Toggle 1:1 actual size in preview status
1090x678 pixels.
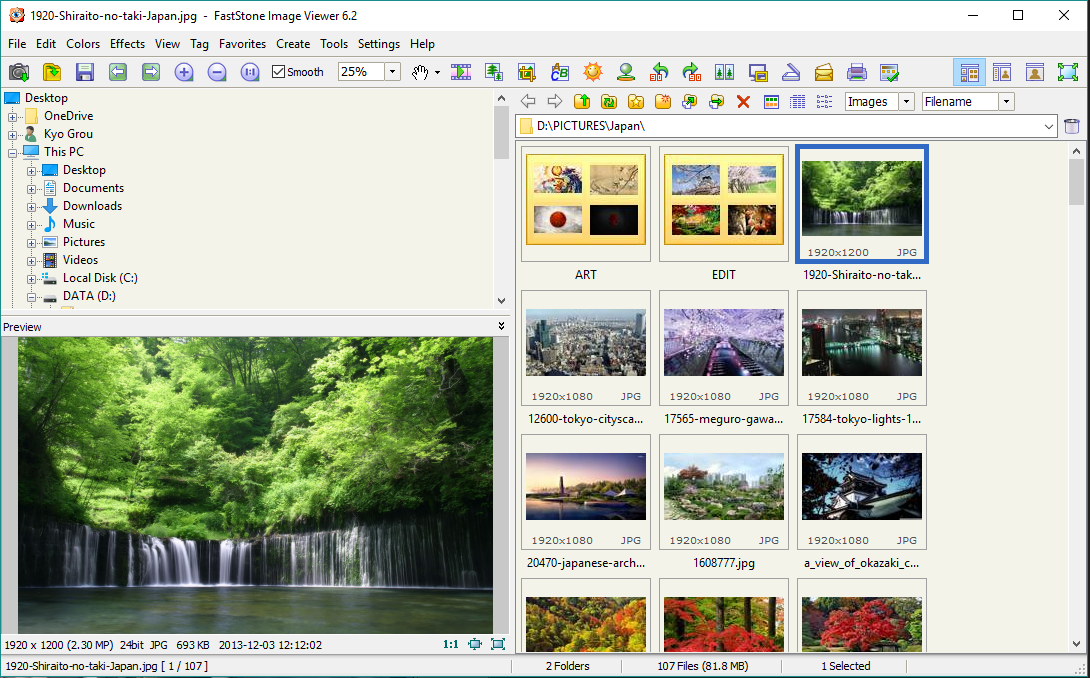(x=450, y=644)
